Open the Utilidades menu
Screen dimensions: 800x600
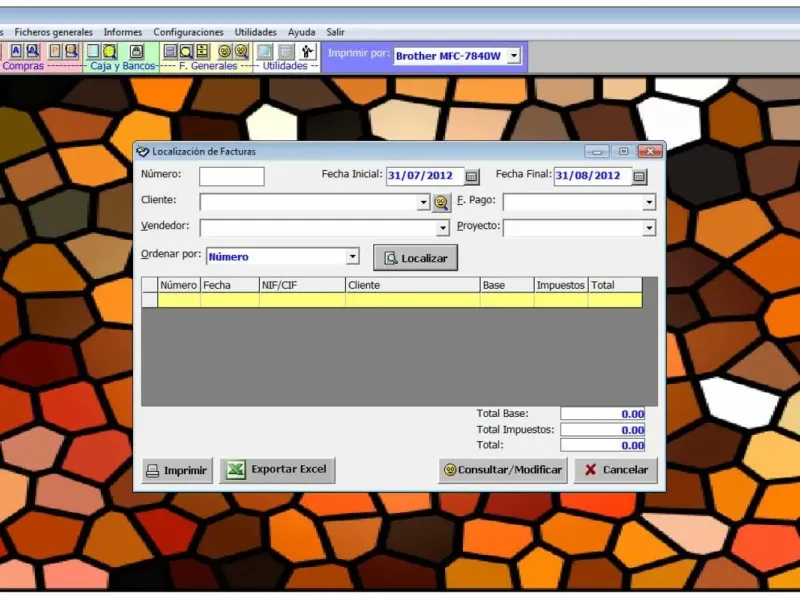click(256, 32)
